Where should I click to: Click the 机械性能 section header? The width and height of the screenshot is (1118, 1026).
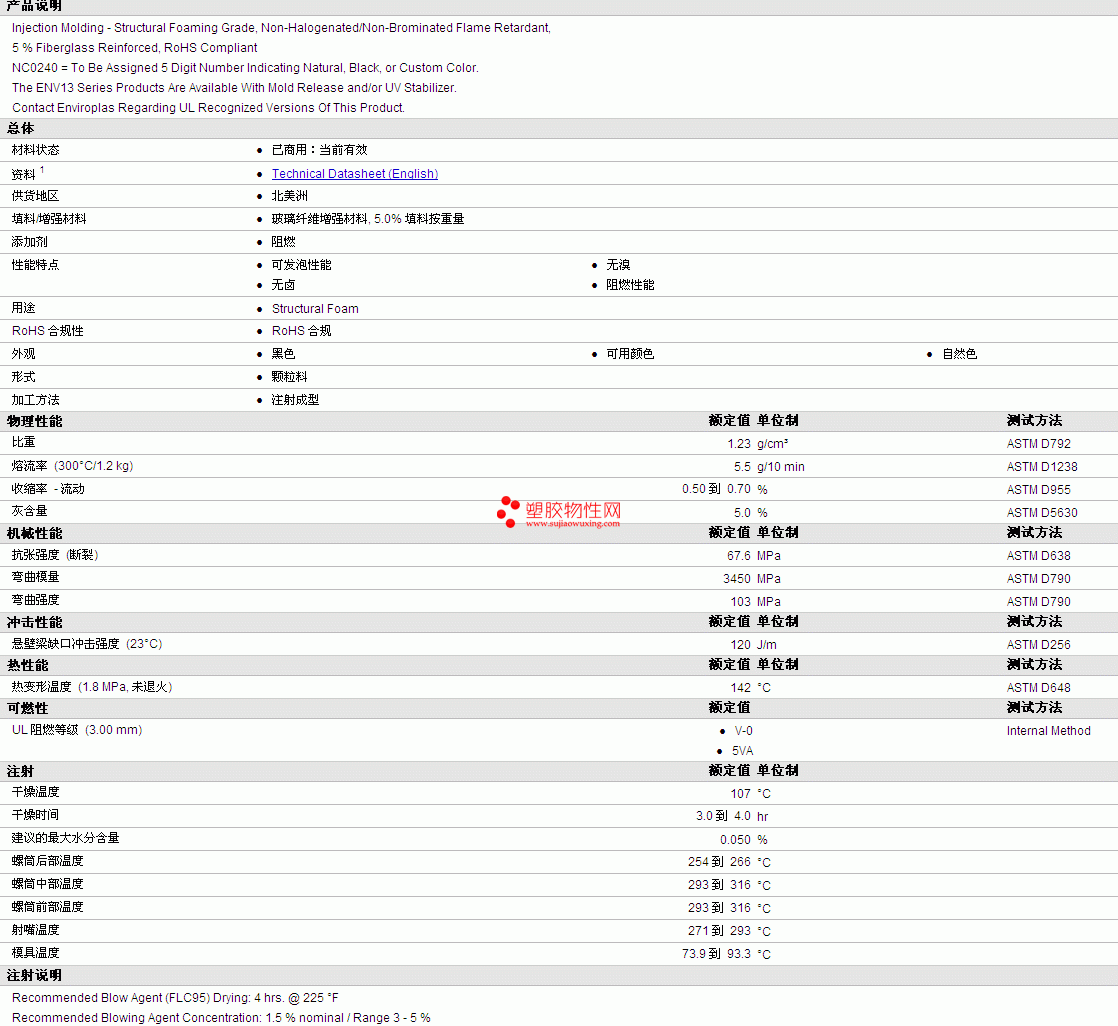[34, 533]
